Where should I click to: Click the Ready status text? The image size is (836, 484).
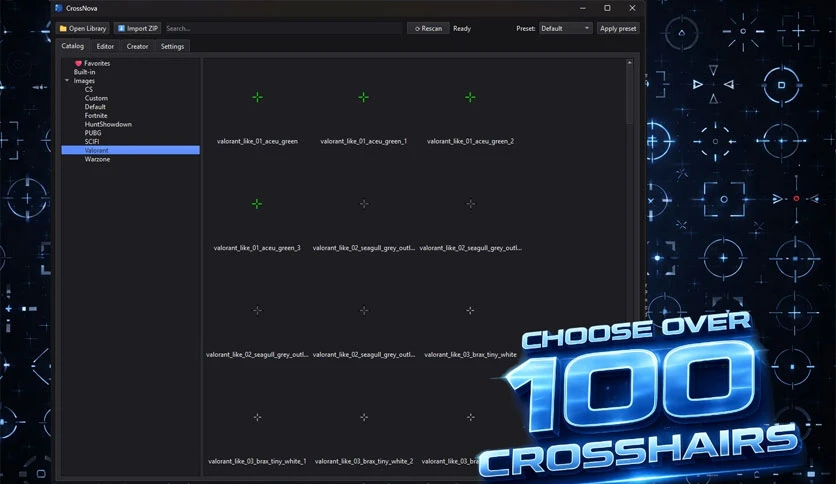tap(462, 28)
